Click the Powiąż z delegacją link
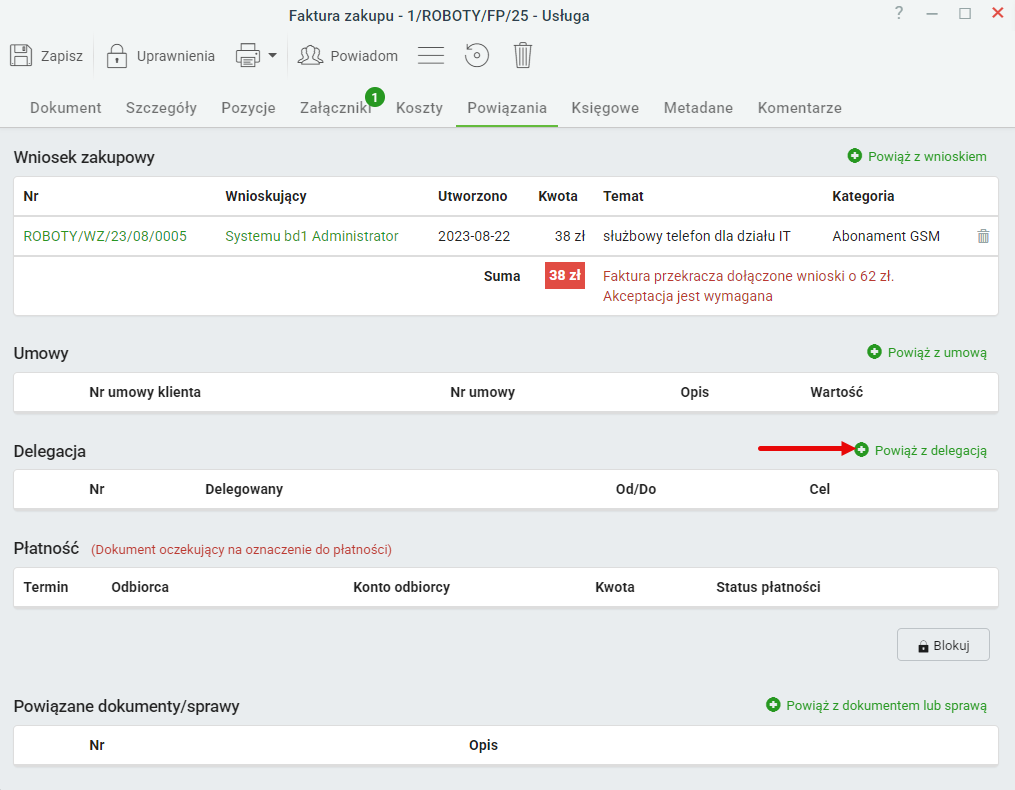The width and height of the screenshot is (1015, 790). pos(930,451)
